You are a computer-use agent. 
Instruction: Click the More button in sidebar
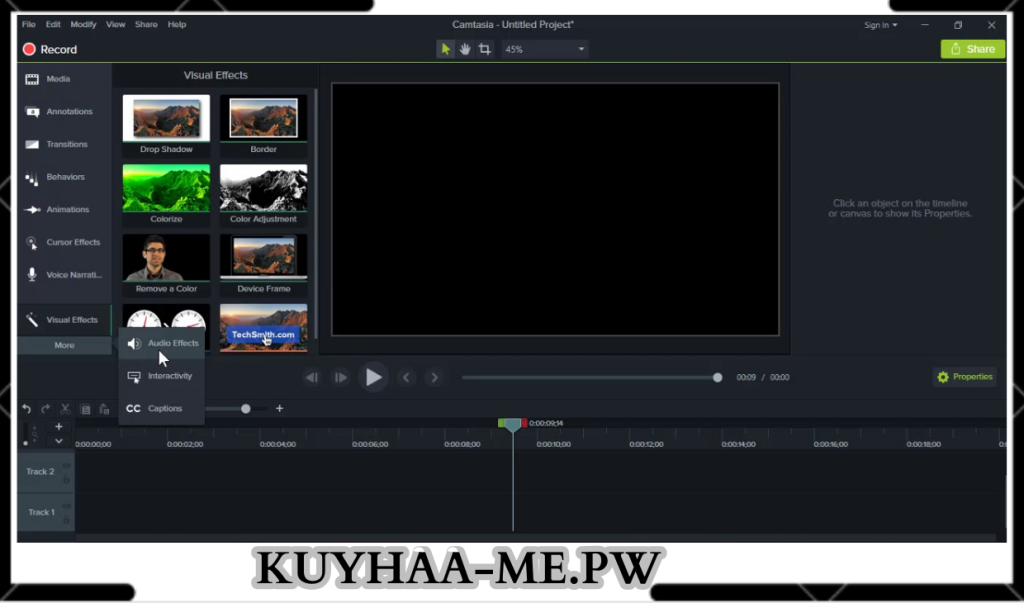coord(64,345)
